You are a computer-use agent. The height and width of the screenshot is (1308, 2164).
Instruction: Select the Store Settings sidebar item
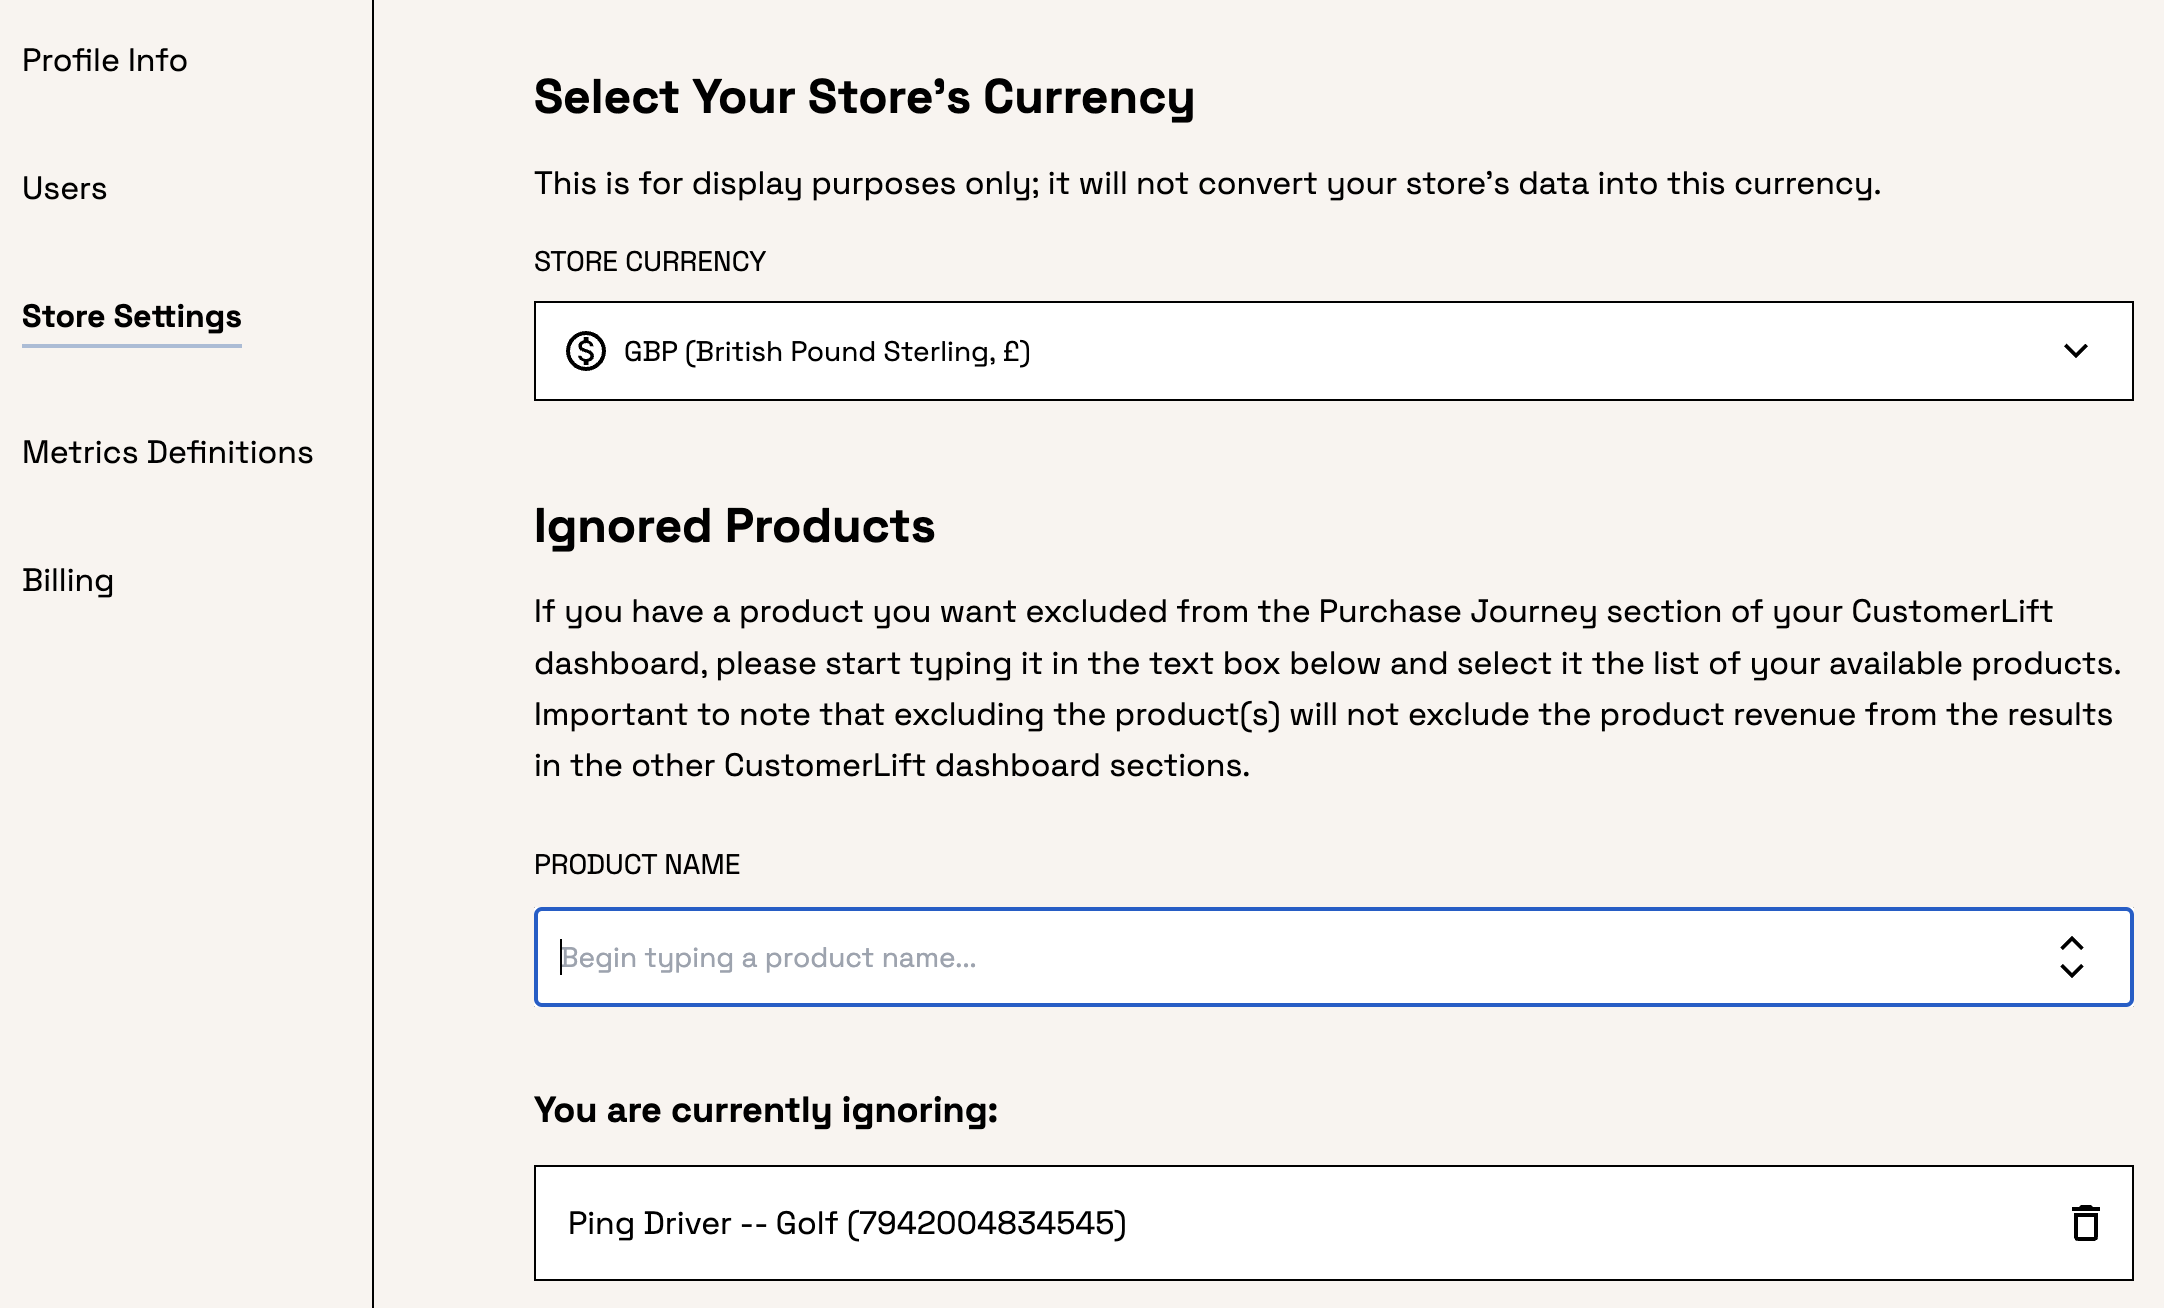(132, 316)
